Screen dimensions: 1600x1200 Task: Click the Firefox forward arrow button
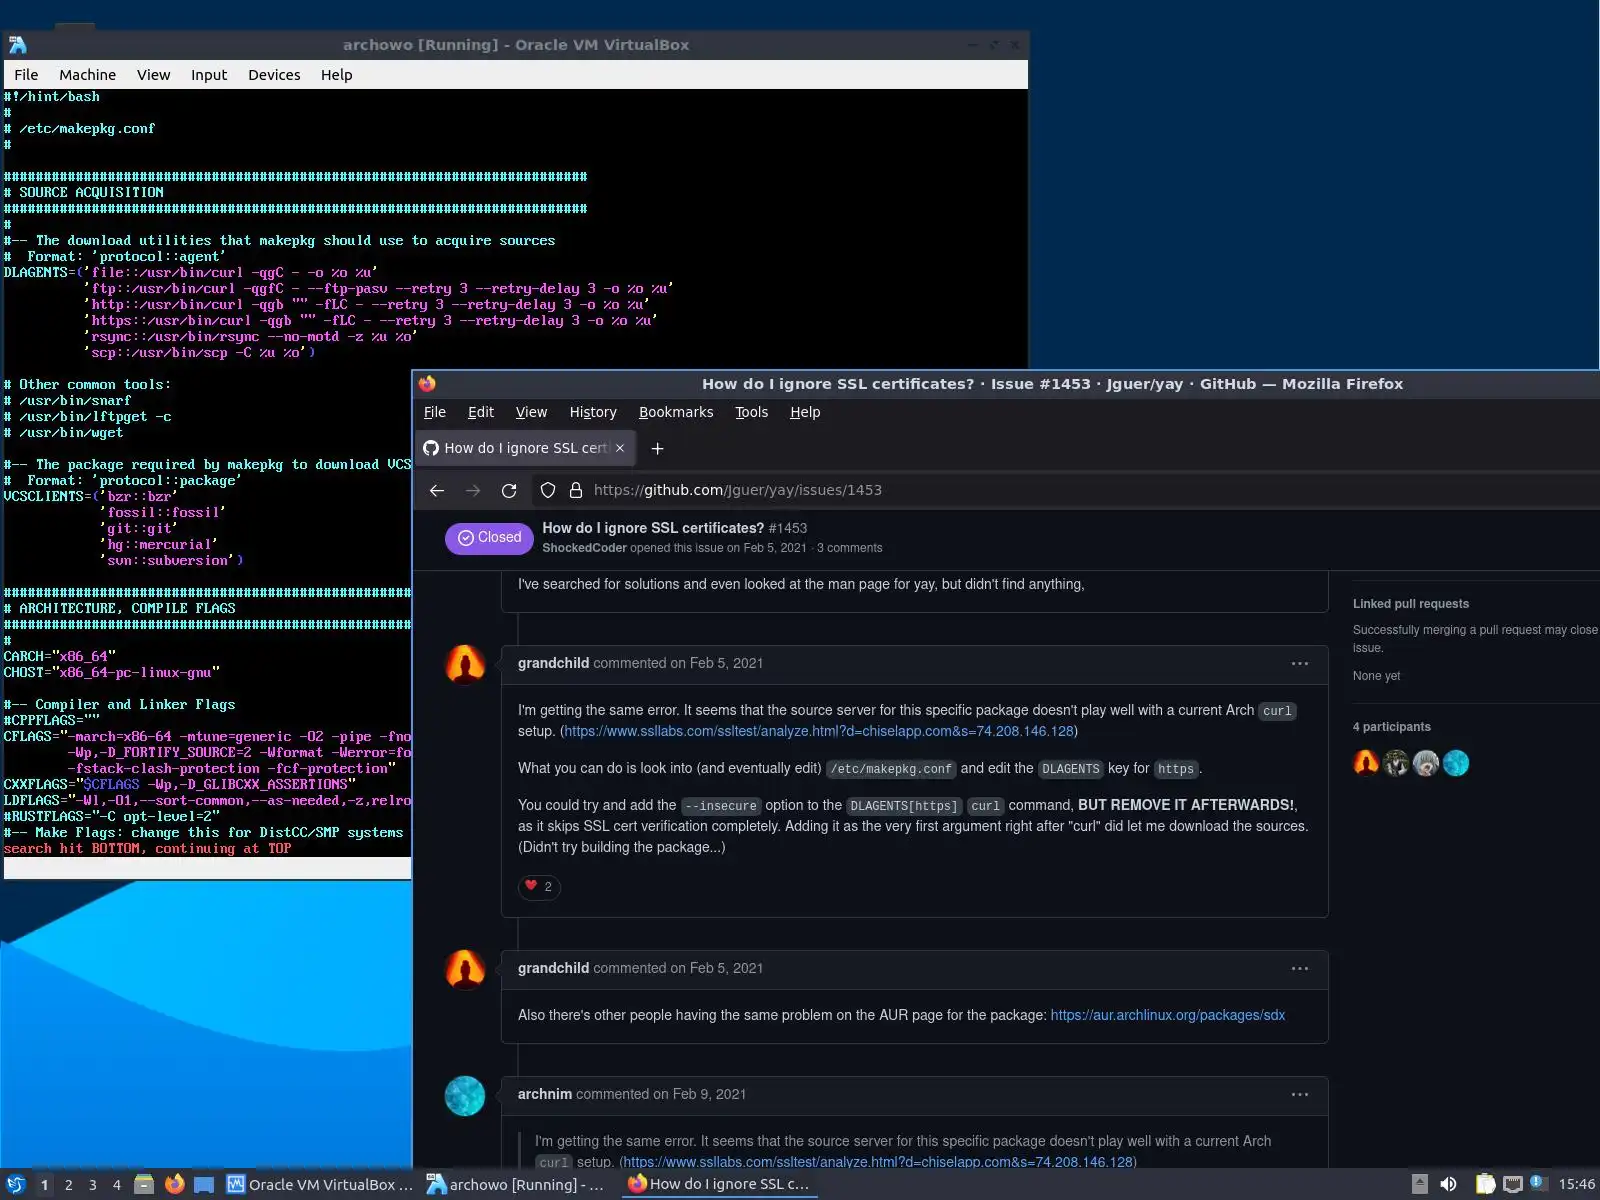pos(473,490)
